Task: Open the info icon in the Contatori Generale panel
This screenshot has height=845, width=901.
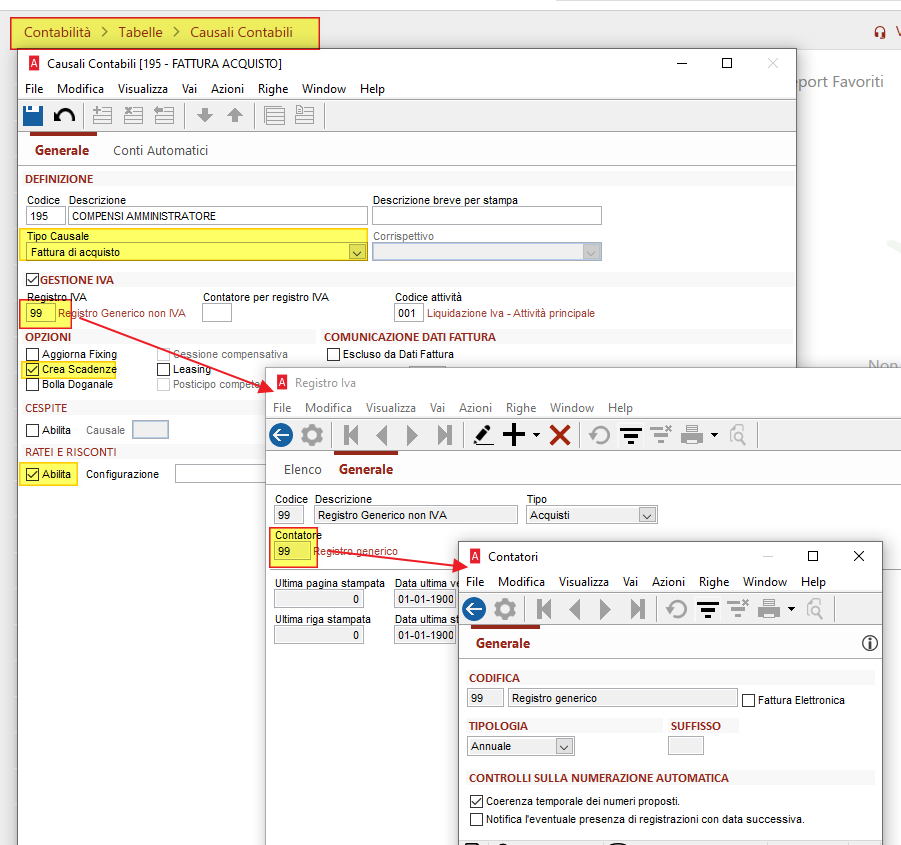Action: click(x=869, y=643)
